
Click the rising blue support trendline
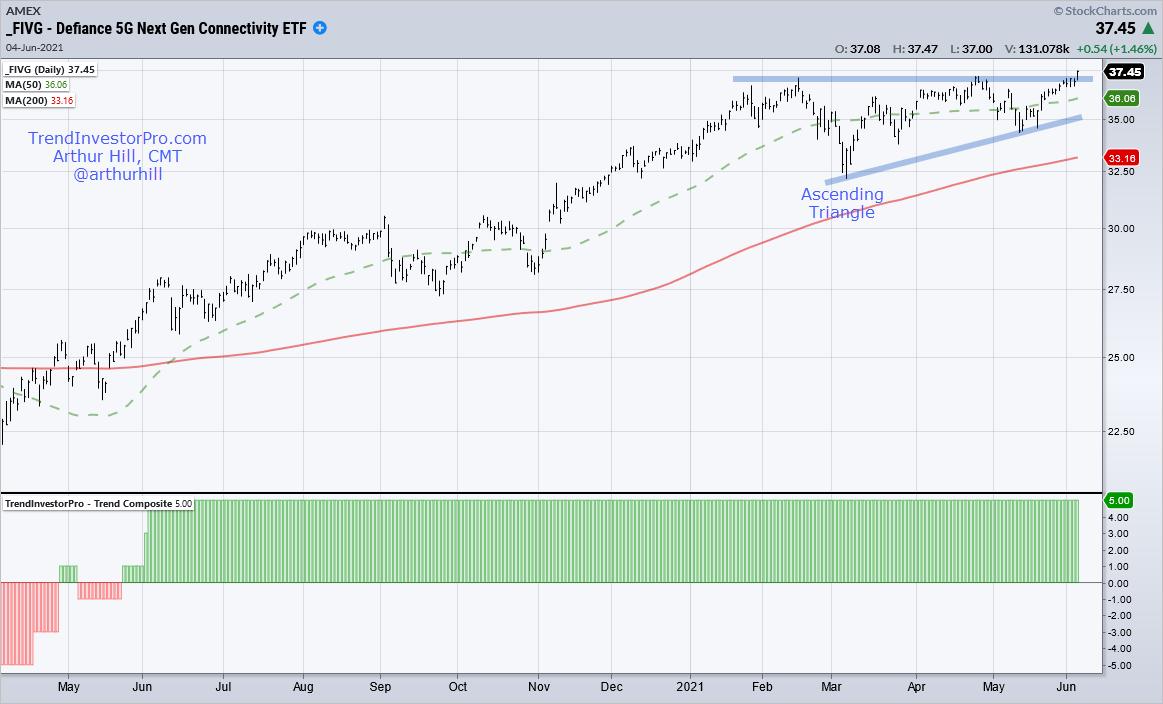click(950, 150)
